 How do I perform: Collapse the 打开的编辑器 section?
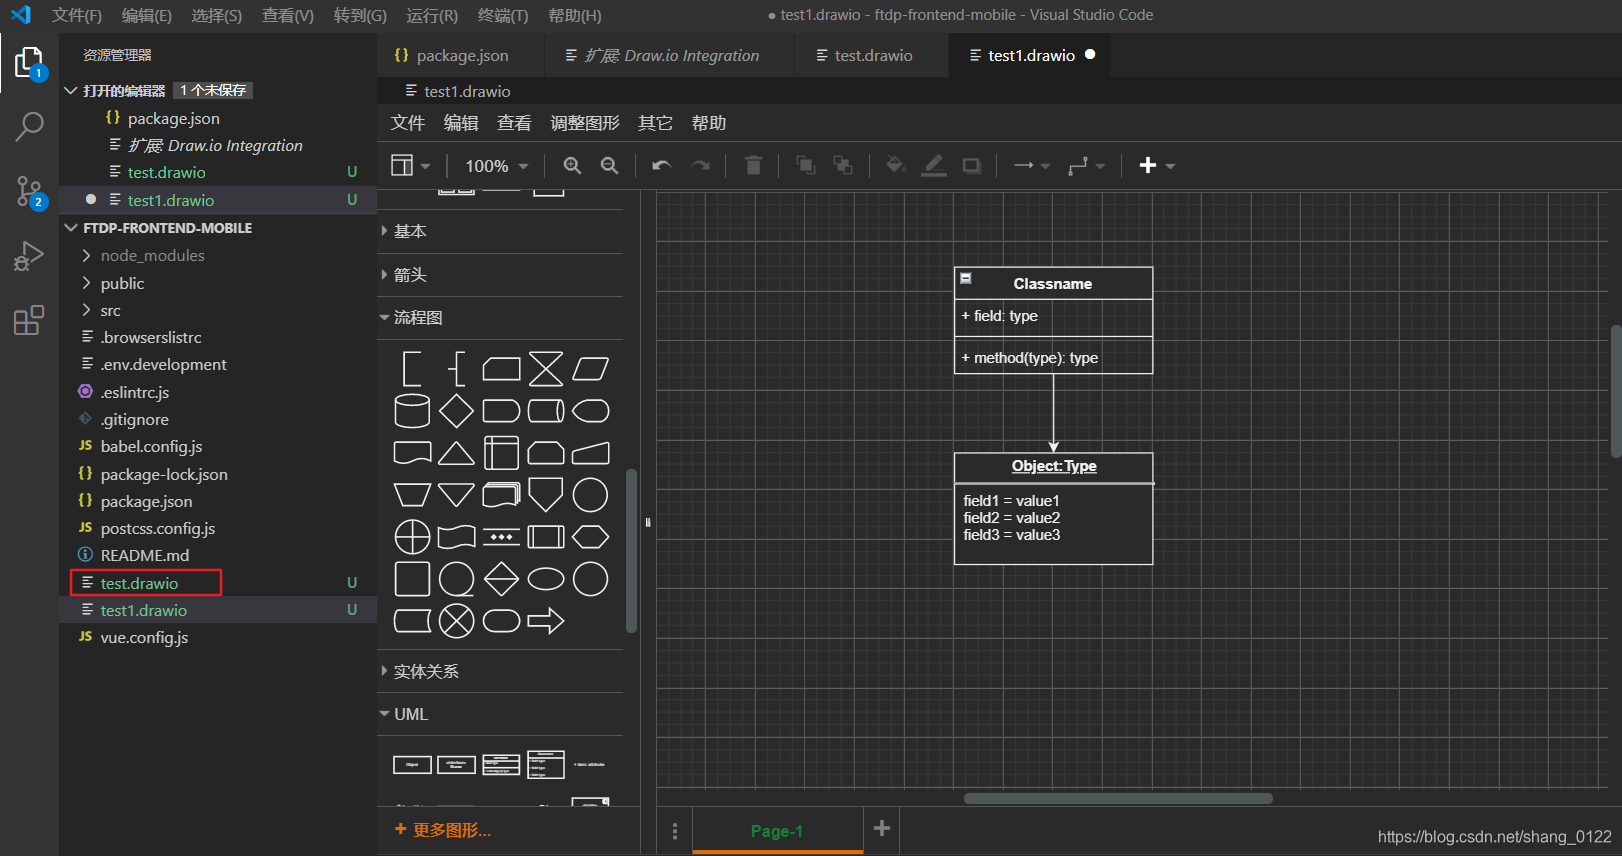click(218, 90)
